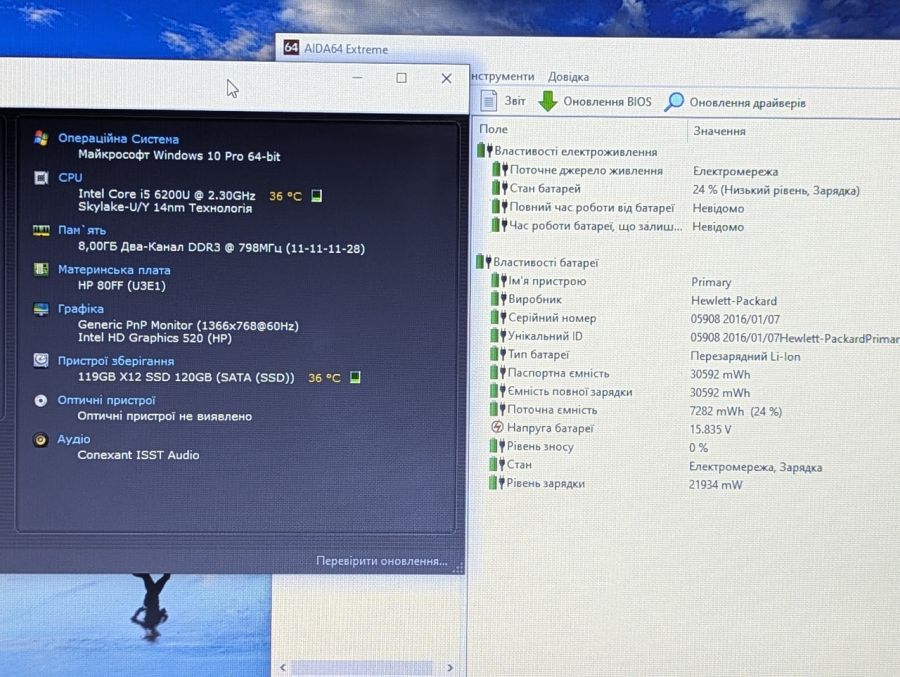Click battery icon beside Рівень зносу
The height and width of the screenshot is (677, 900).
point(497,446)
